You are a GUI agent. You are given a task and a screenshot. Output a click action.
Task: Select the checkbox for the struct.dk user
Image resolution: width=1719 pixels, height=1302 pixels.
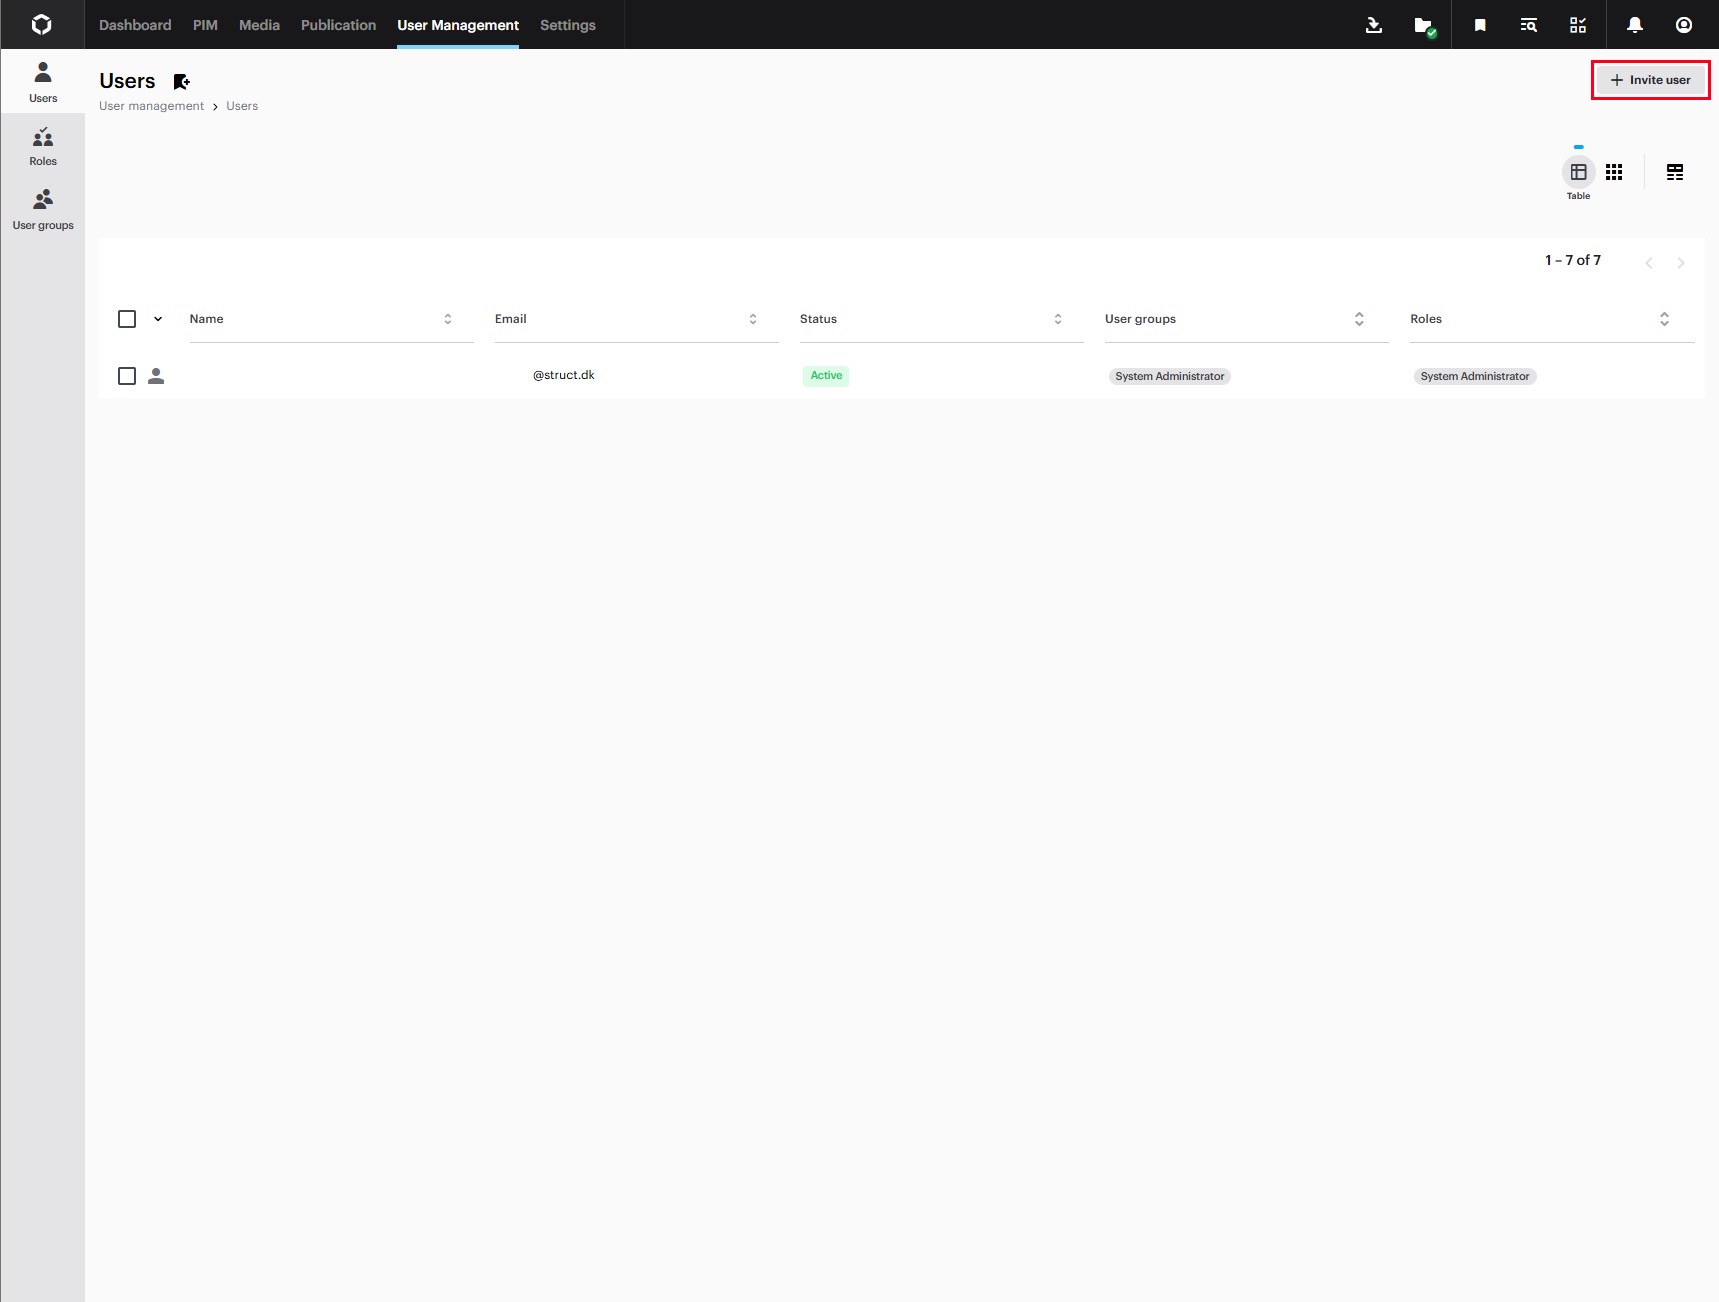pyautogui.click(x=127, y=376)
